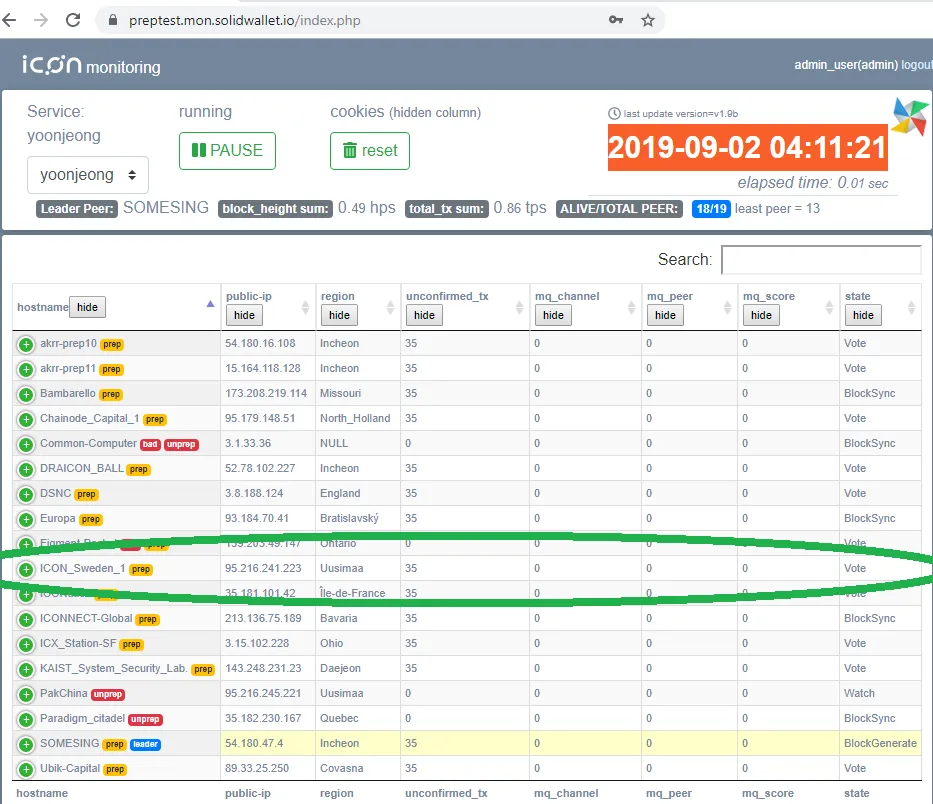Expand row details for akrr-prep11

click(x=26, y=370)
